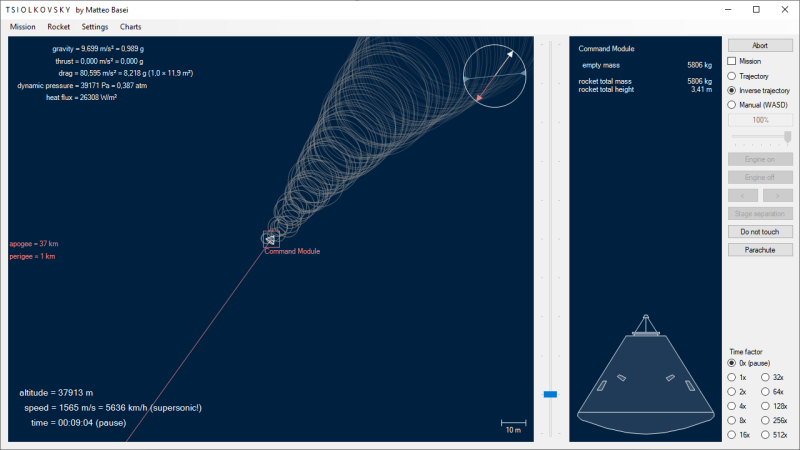Open the Charts menu
Screen dimensions: 800x450
point(130,27)
